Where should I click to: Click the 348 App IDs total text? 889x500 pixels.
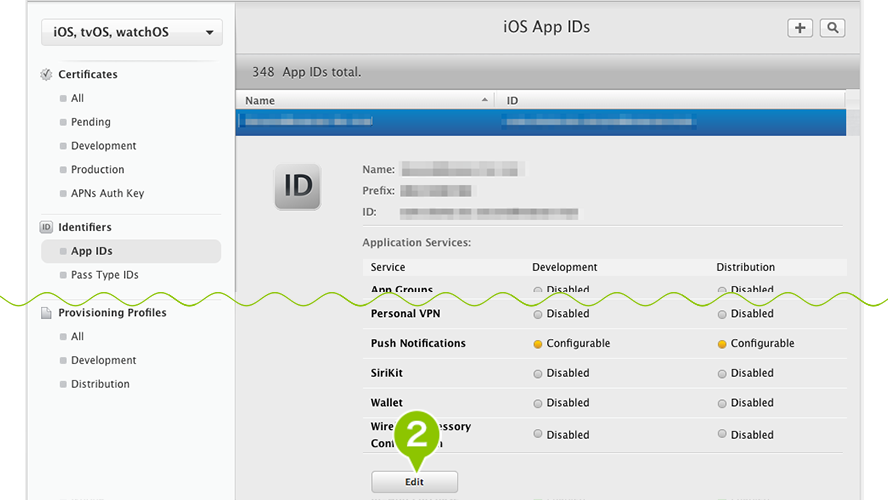pyautogui.click(x=307, y=72)
